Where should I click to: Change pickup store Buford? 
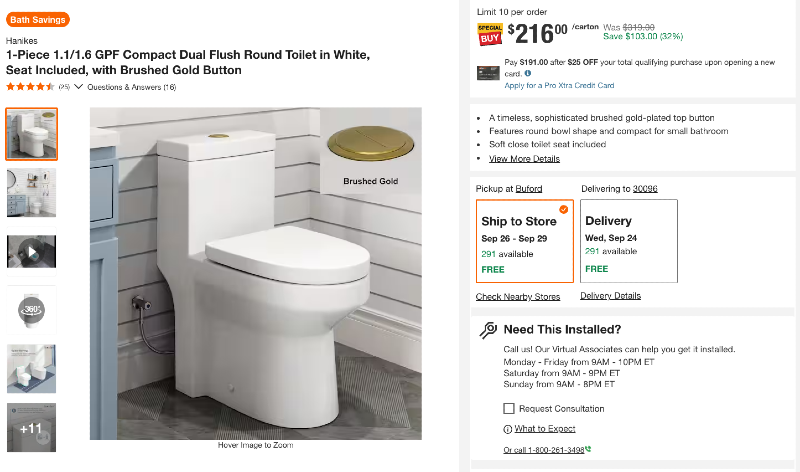tap(529, 189)
